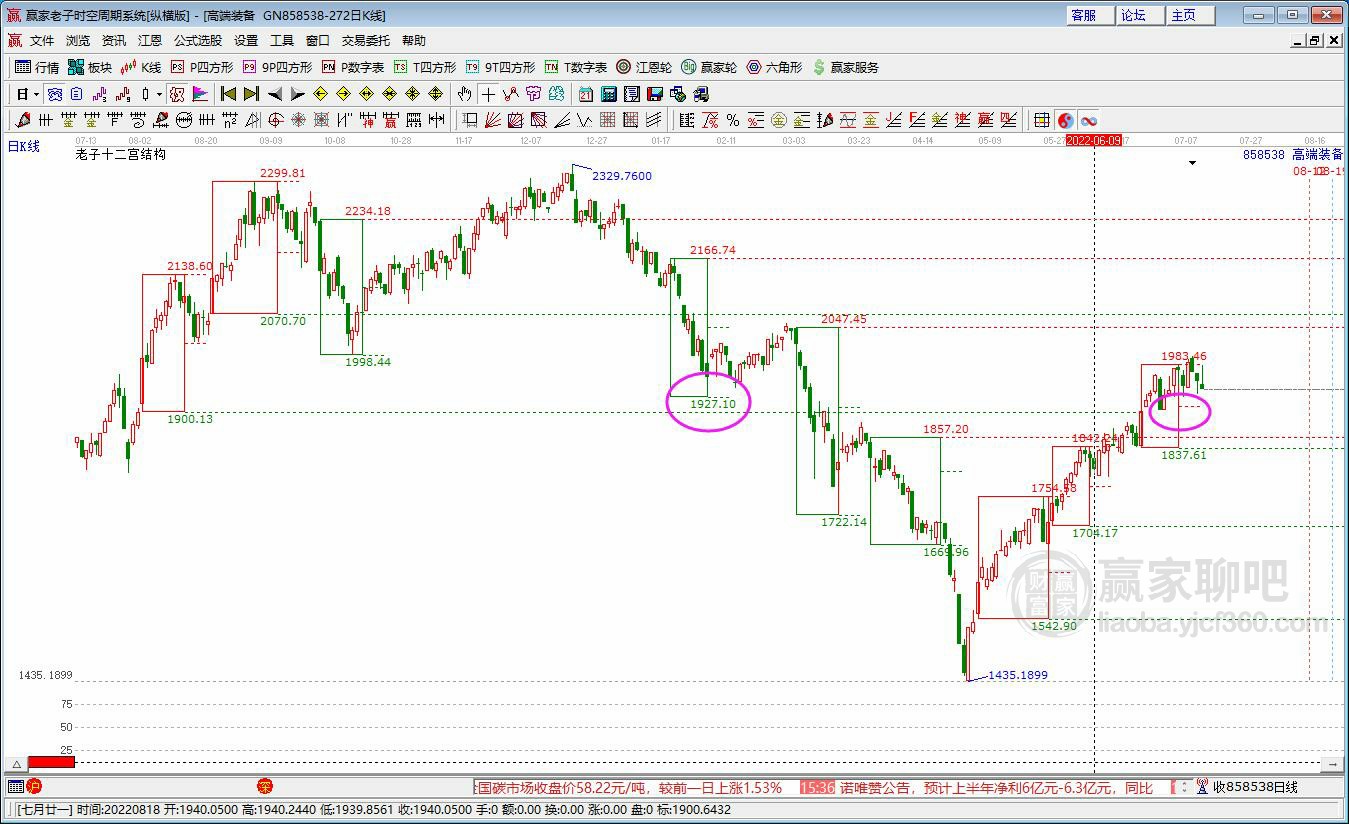Open the 资讯 menu

point(114,41)
